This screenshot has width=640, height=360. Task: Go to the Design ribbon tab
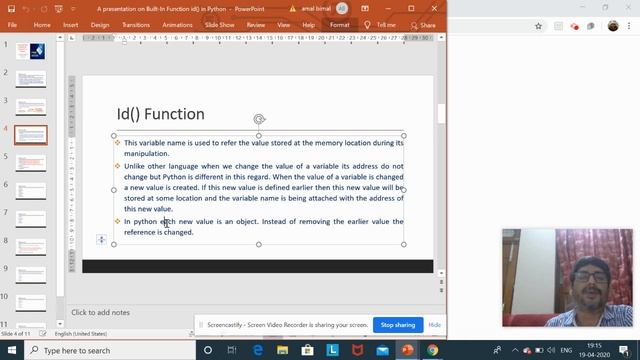[x=100, y=25]
